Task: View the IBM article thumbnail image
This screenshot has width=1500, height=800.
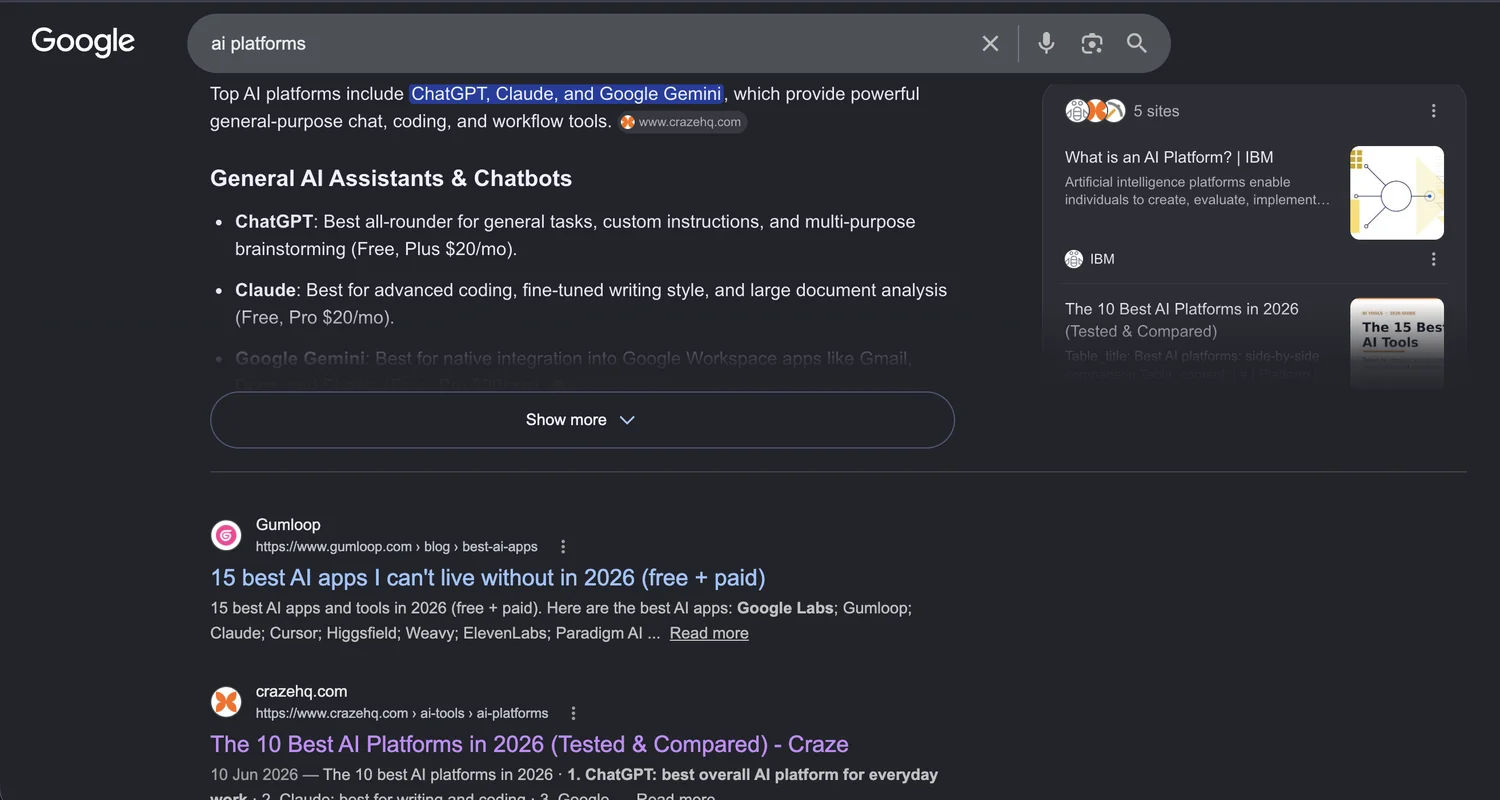Action: [1397, 193]
